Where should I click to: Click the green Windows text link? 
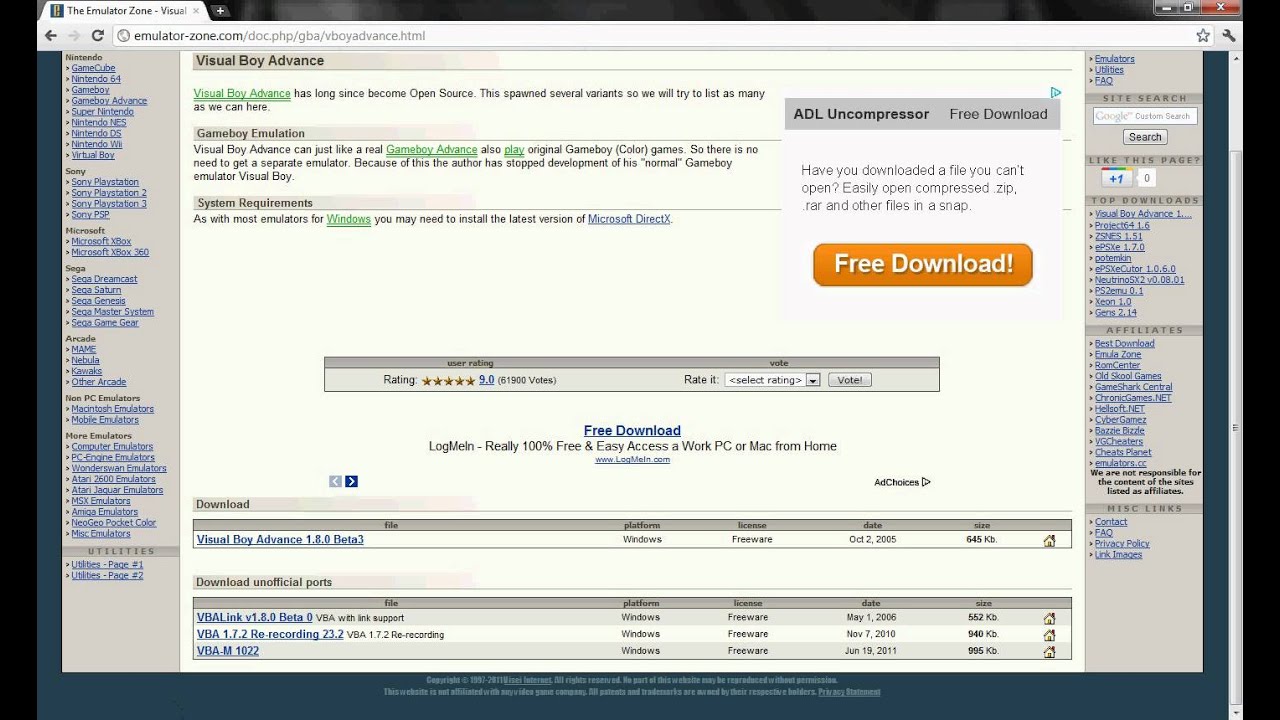348,219
